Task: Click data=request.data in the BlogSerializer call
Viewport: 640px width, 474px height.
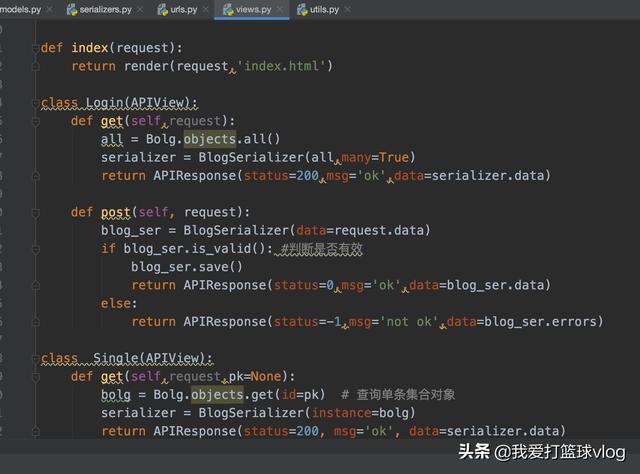Action: tap(360, 230)
